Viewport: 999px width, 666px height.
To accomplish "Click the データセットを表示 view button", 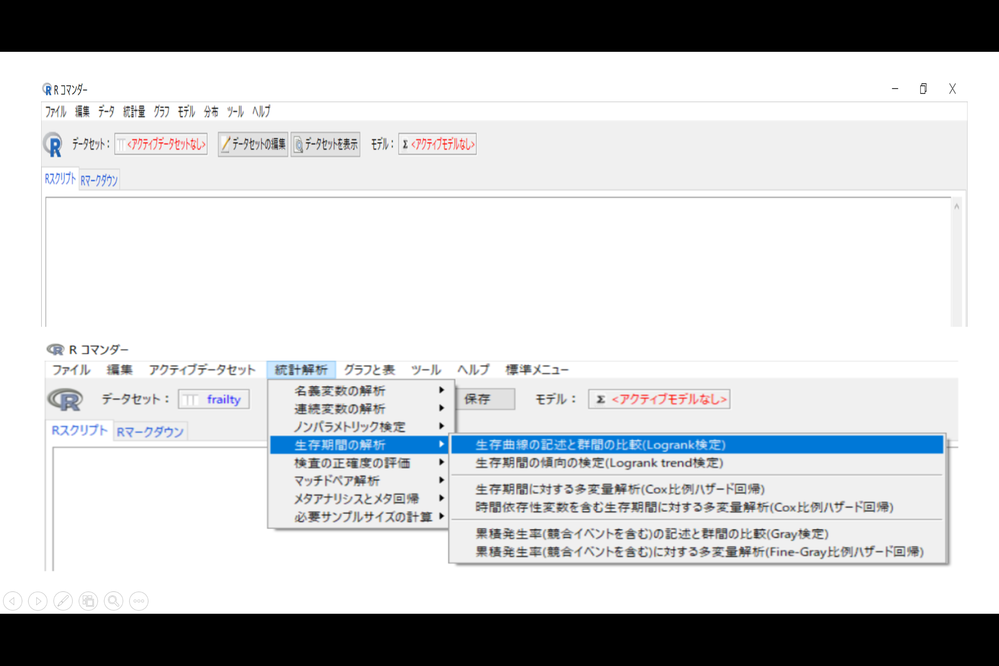I will pyautogui.click(x=325, y=144).
